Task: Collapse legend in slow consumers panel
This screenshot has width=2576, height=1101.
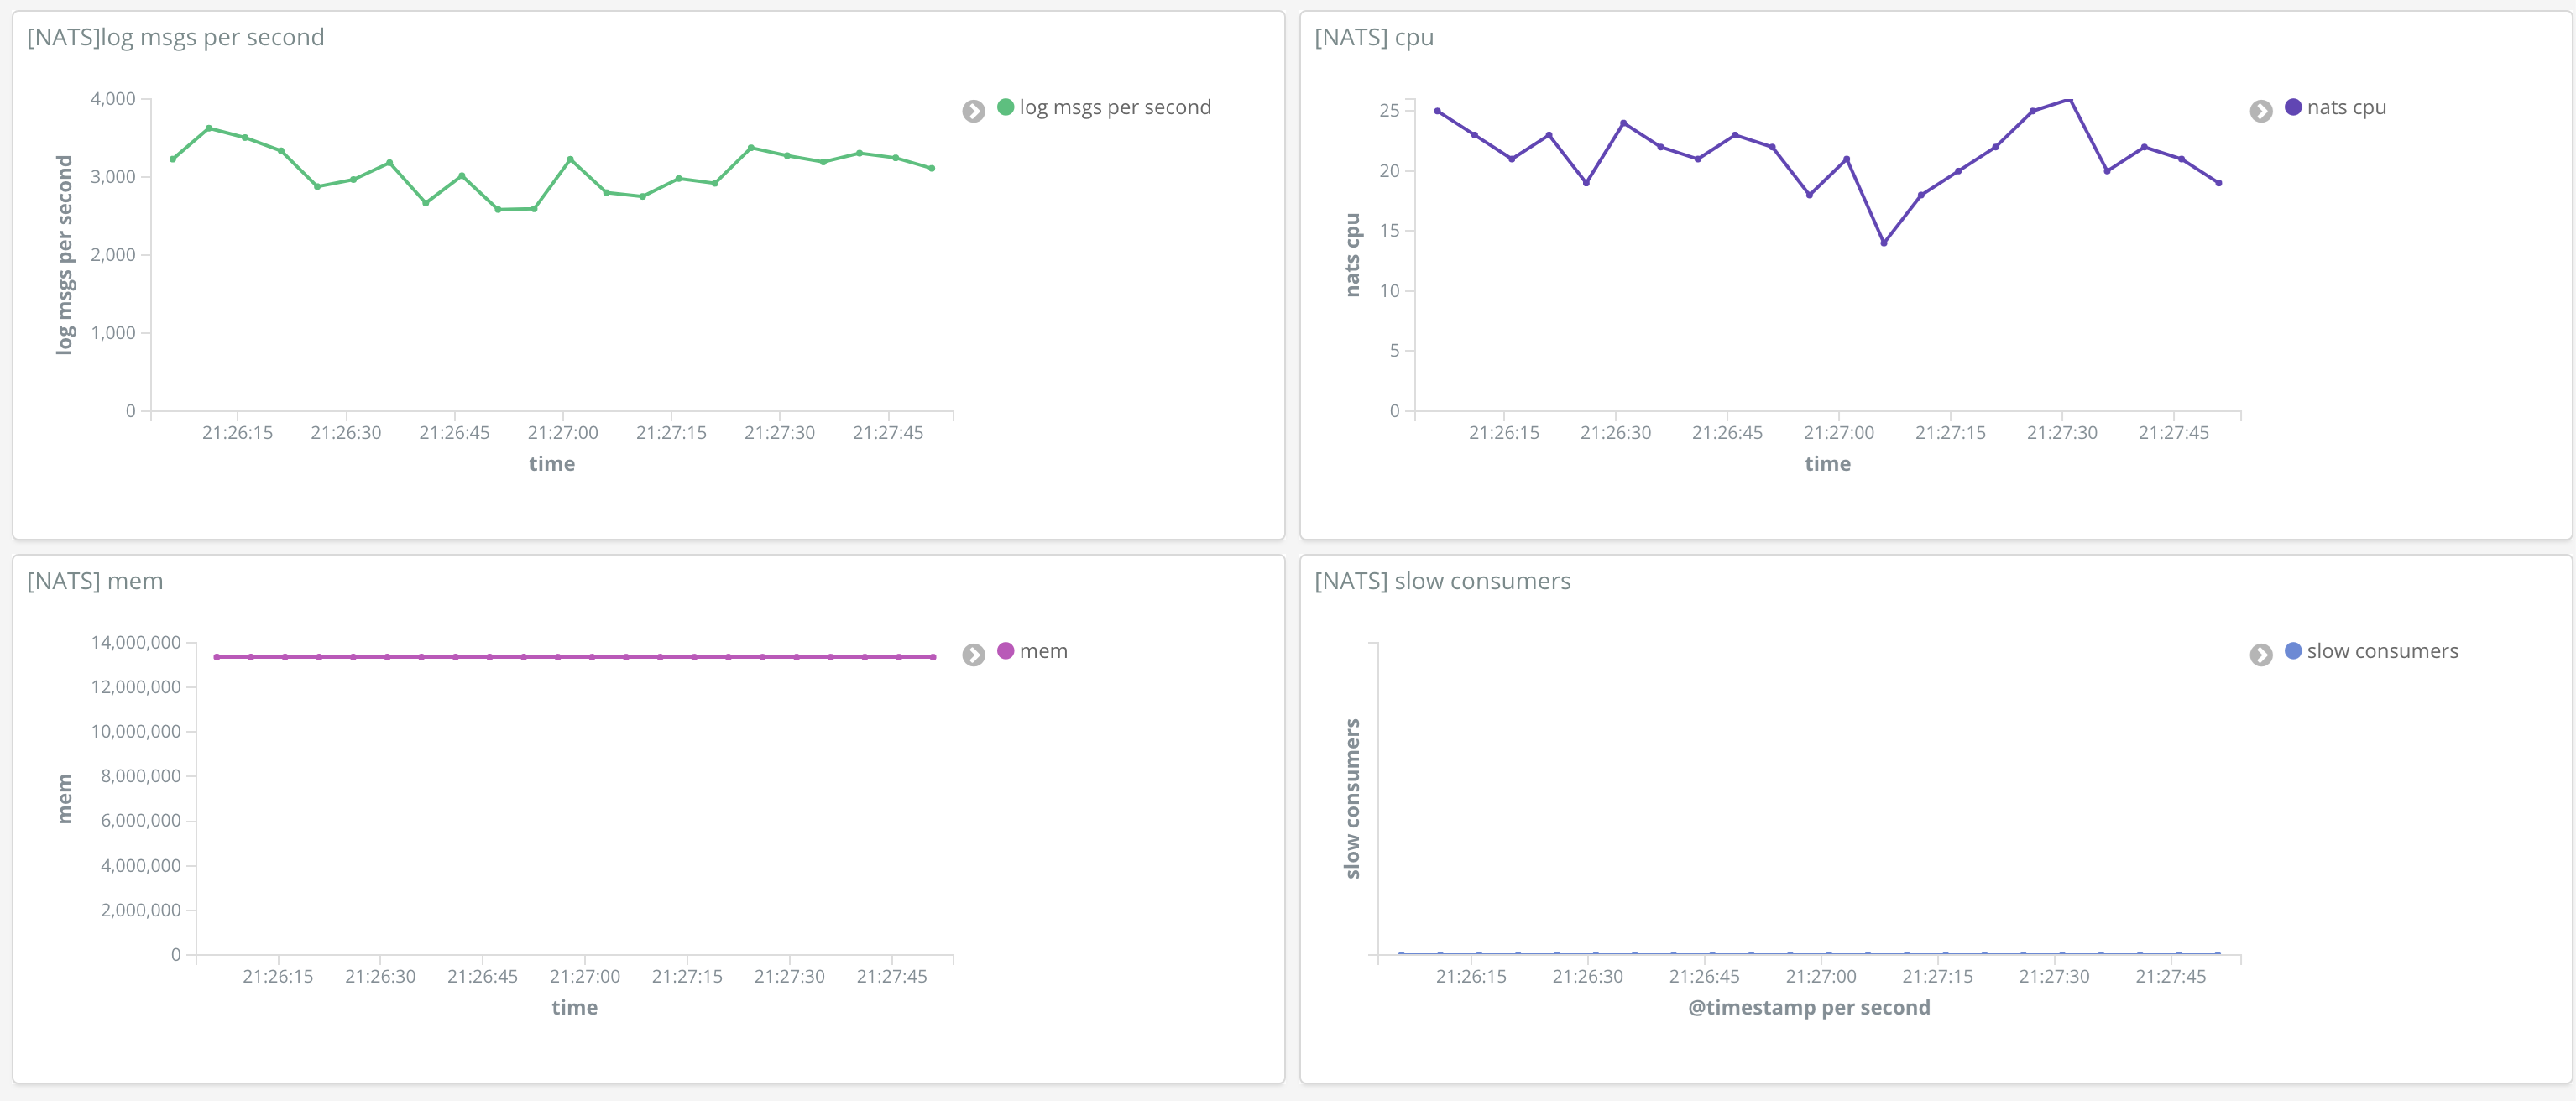Action: (x=2260, y=655)
